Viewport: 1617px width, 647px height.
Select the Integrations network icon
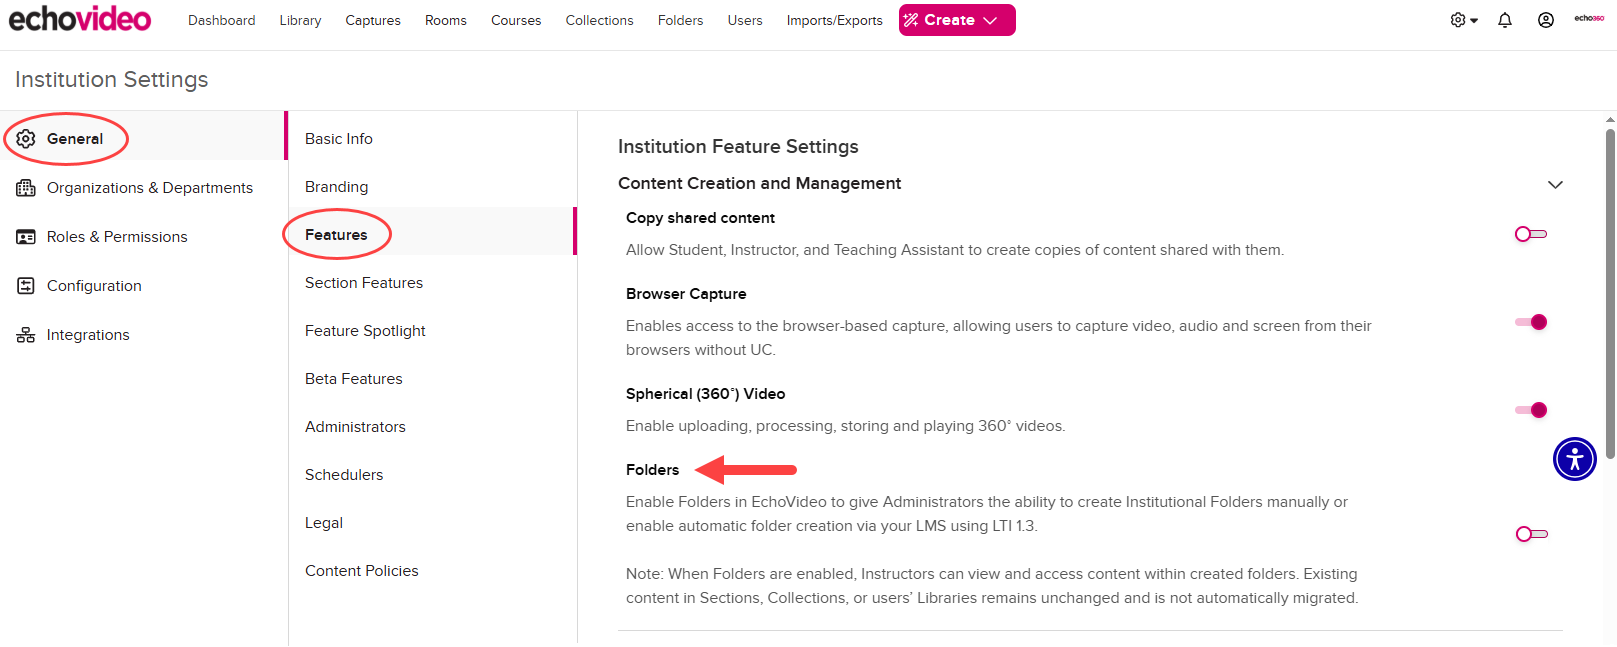pyautogui.click(x=25, y=334)
